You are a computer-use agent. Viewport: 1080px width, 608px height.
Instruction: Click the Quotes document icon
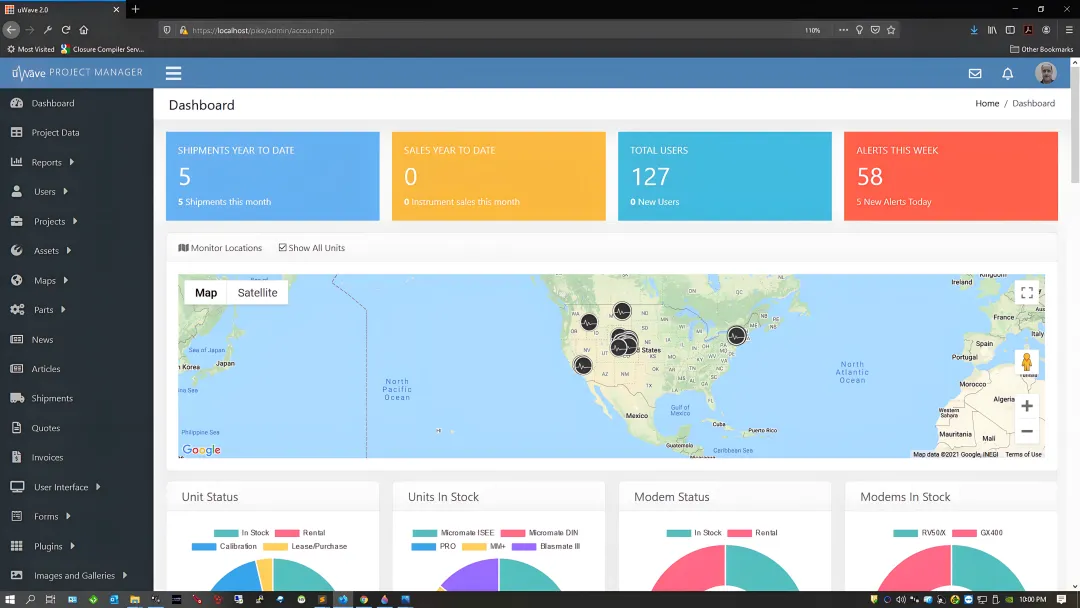pos(17,428)
